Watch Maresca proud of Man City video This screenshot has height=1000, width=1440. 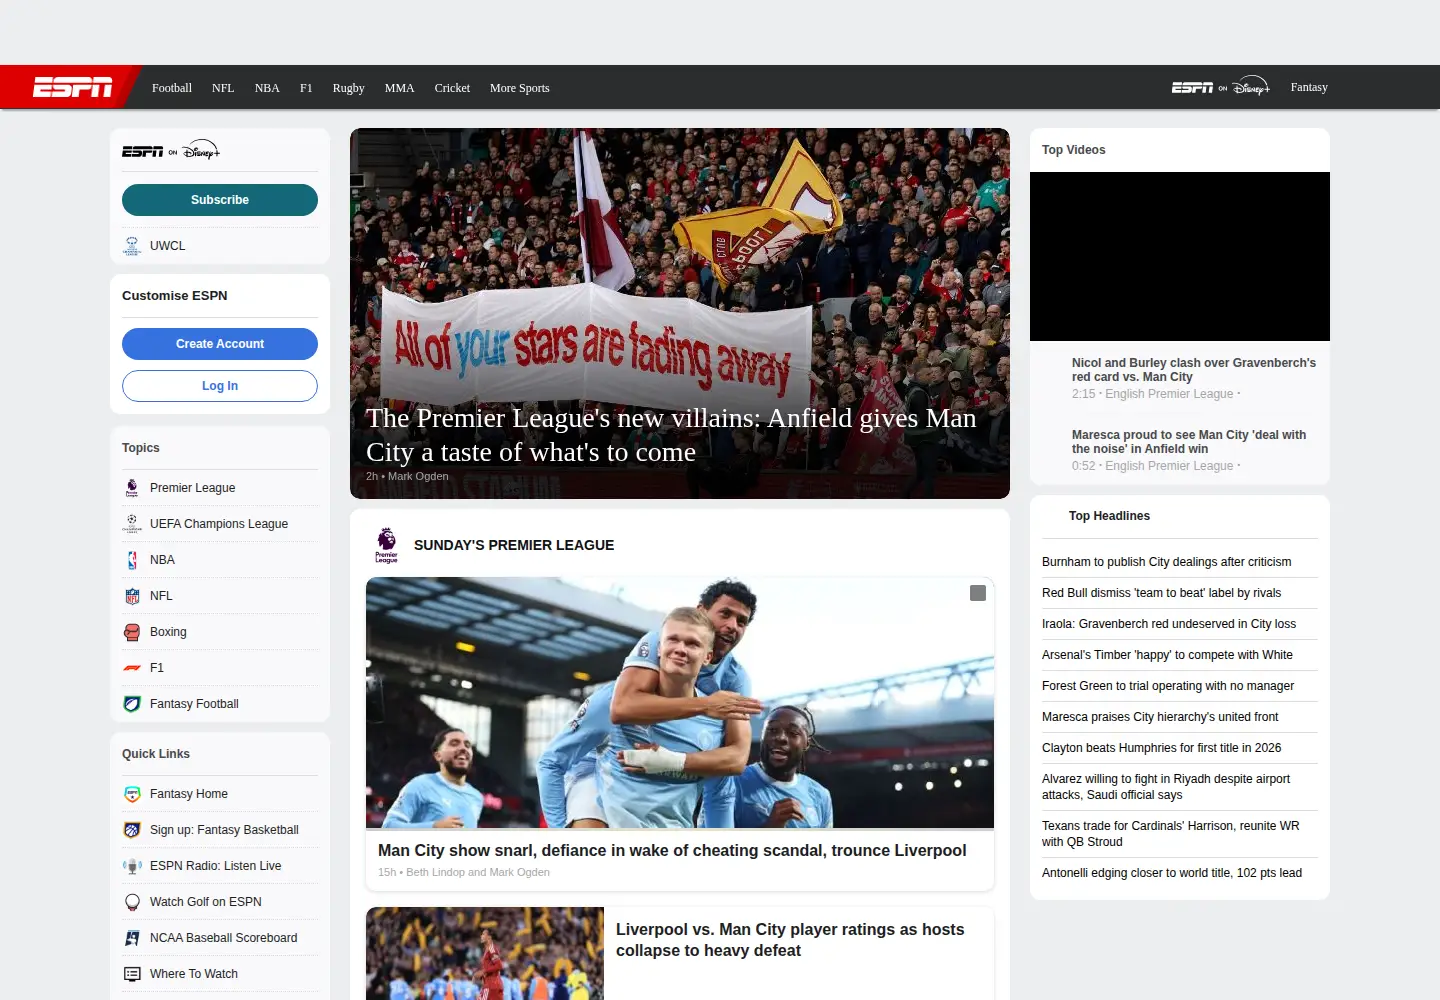1189,442
